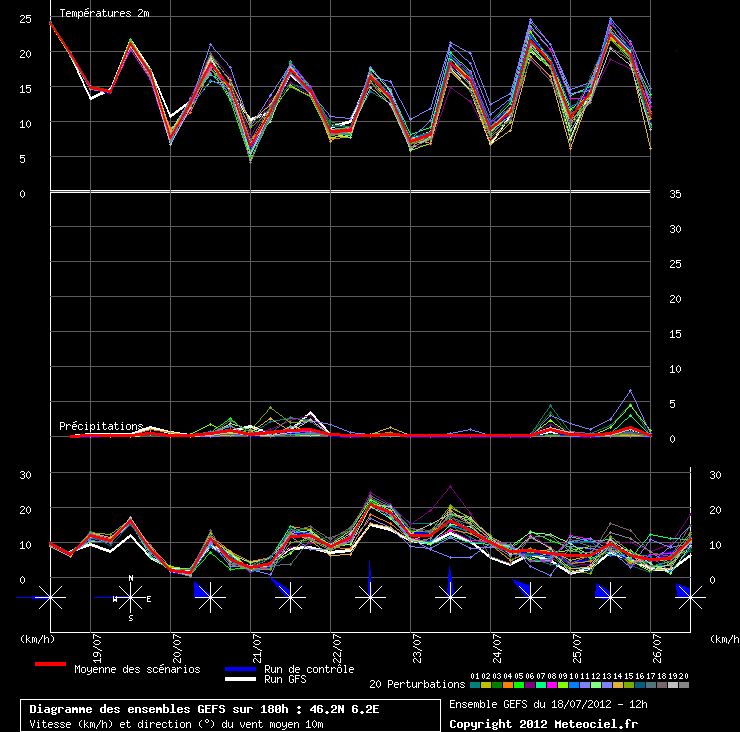Click wind rose between 22/07 and 23/07 labels

pyautogui.click(x=370, y=598)
